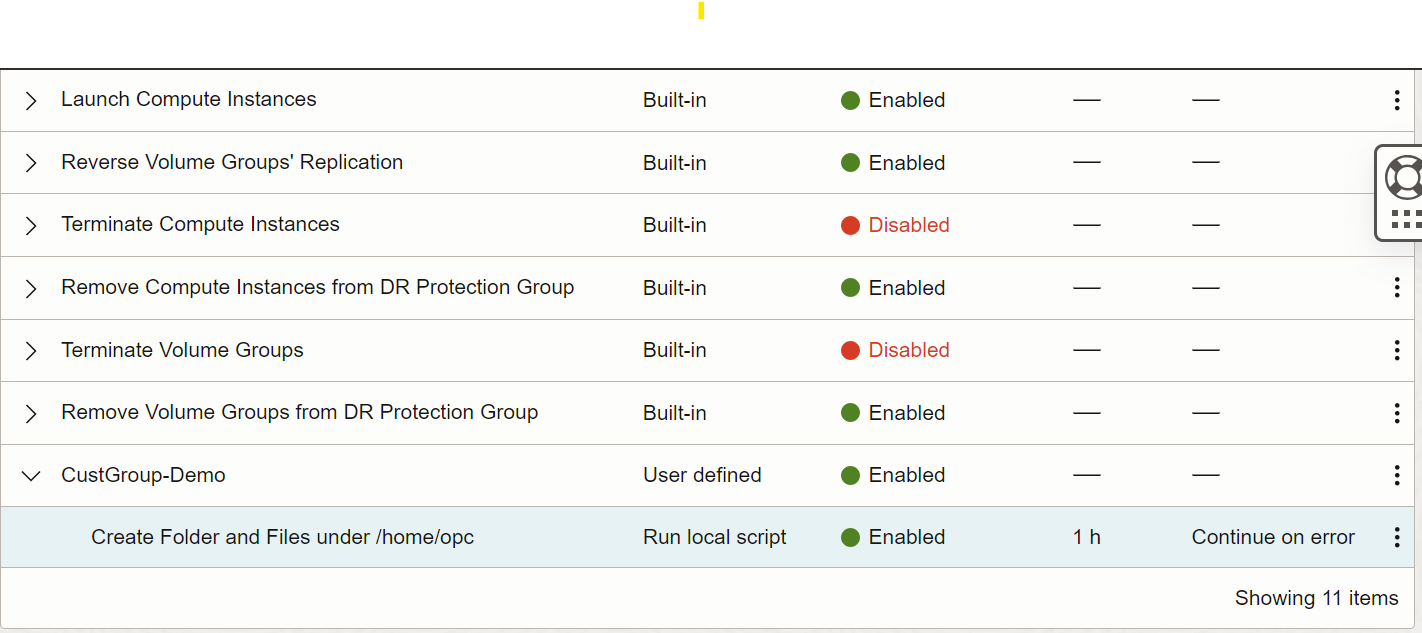Expand the Launch Compute Instances group

coord(30,100)
